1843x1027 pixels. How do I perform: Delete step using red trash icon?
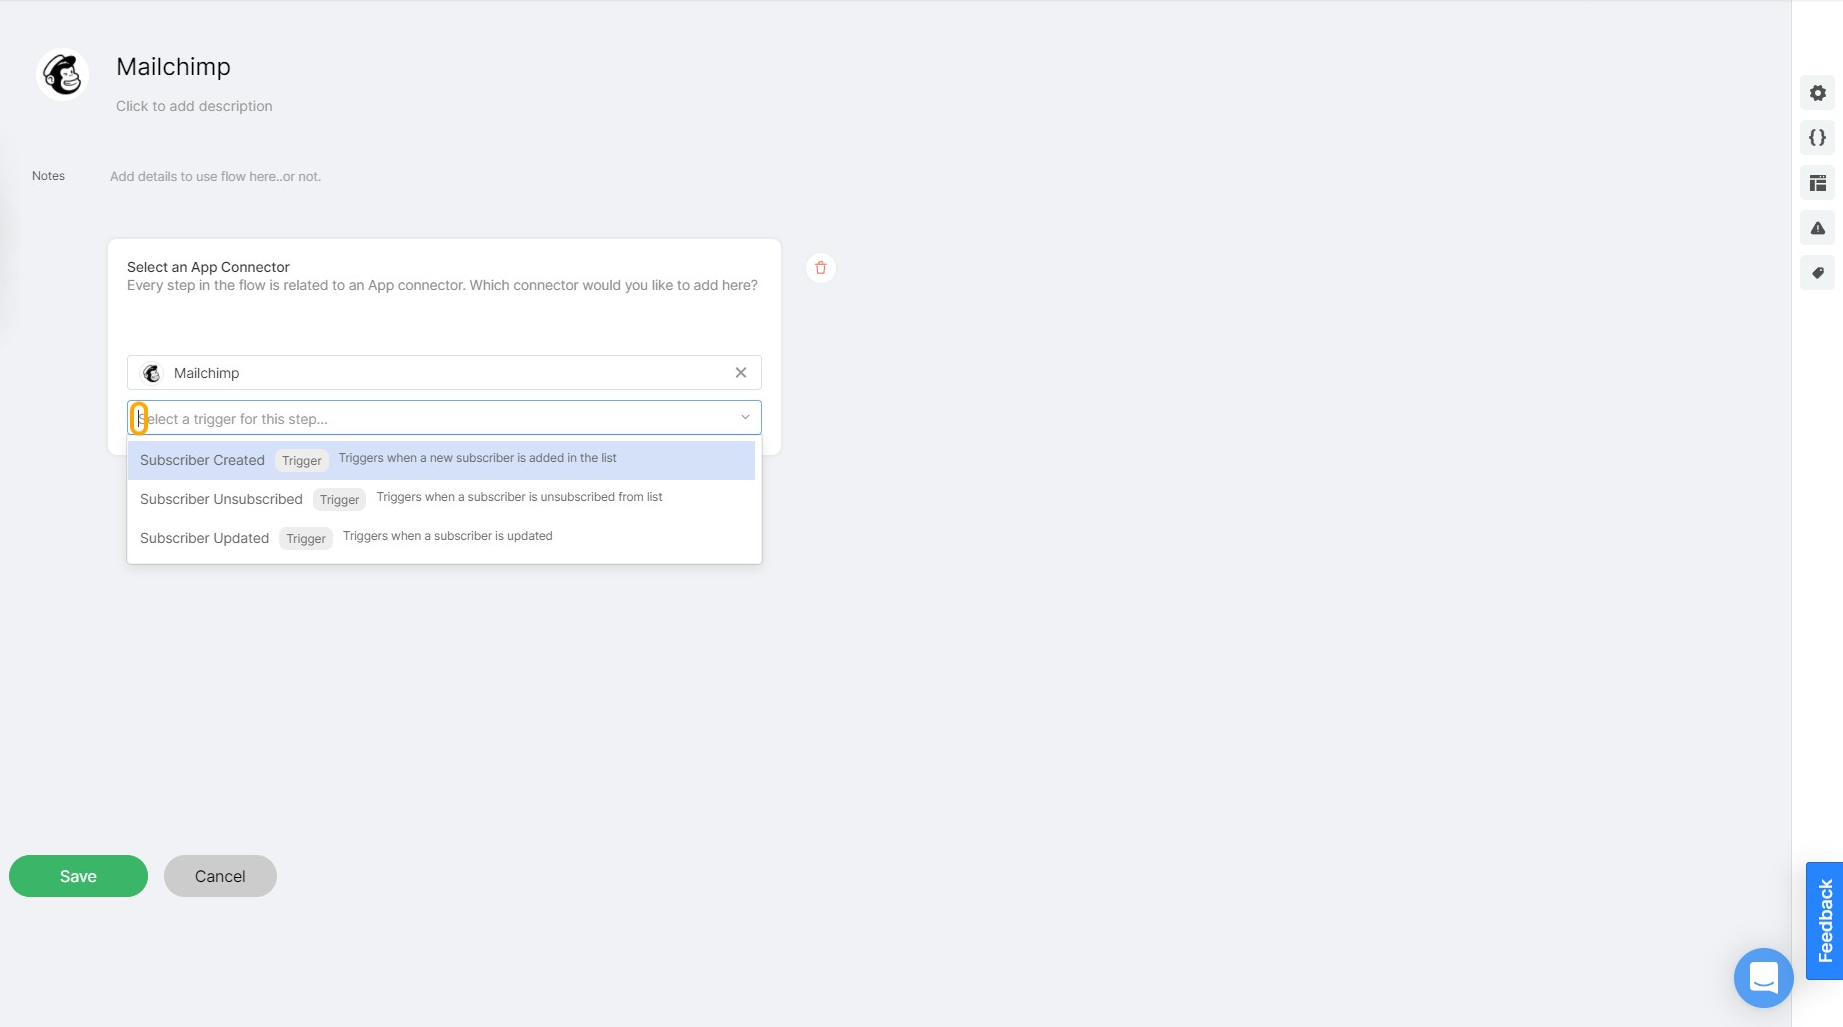820,268
